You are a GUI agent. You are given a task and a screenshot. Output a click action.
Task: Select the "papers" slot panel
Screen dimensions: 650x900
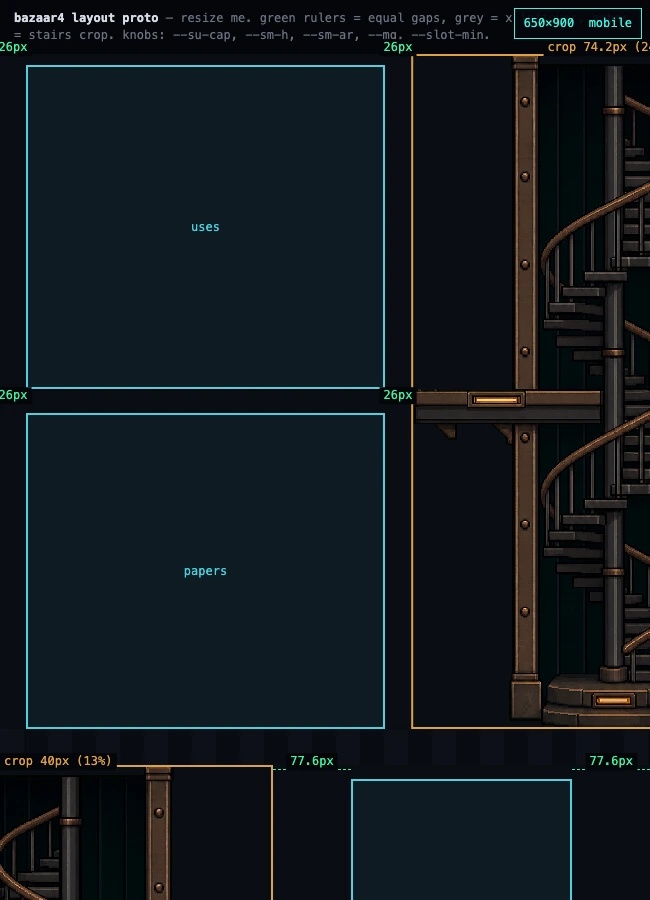tap(205, 571)
